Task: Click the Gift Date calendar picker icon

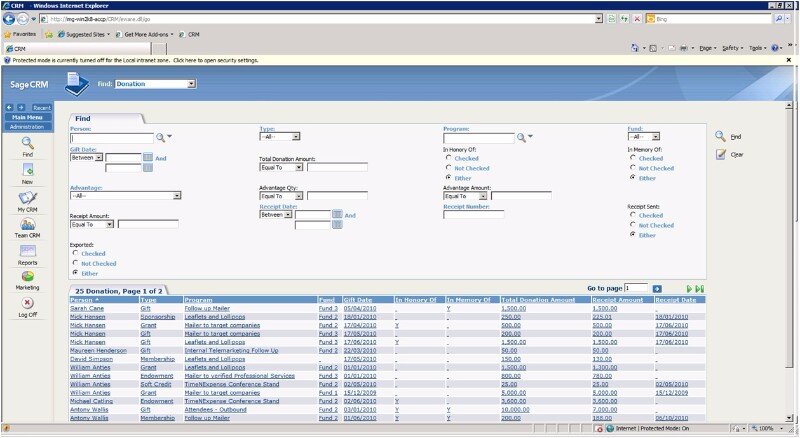Action: [148, 157]
